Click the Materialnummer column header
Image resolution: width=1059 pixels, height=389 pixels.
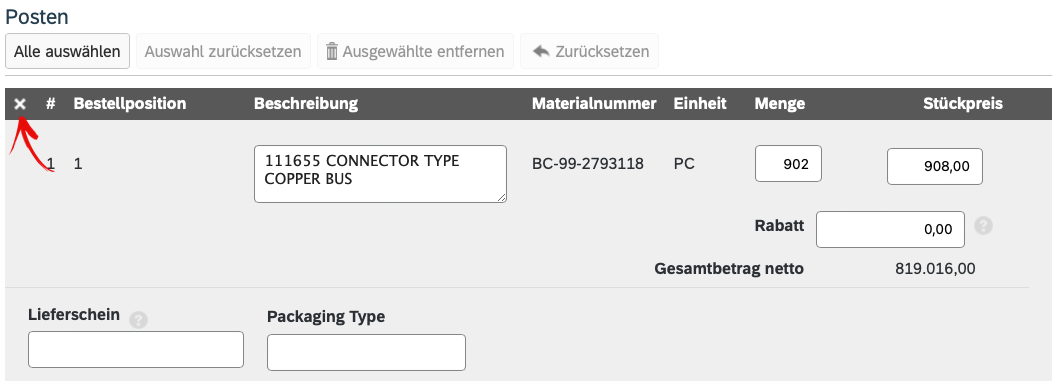(594, 104)
